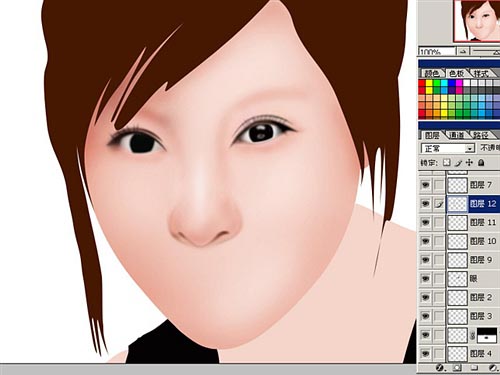Open the blend mode dropdown showing 正常
Viewport: 500px width, 375px height.
448,148
